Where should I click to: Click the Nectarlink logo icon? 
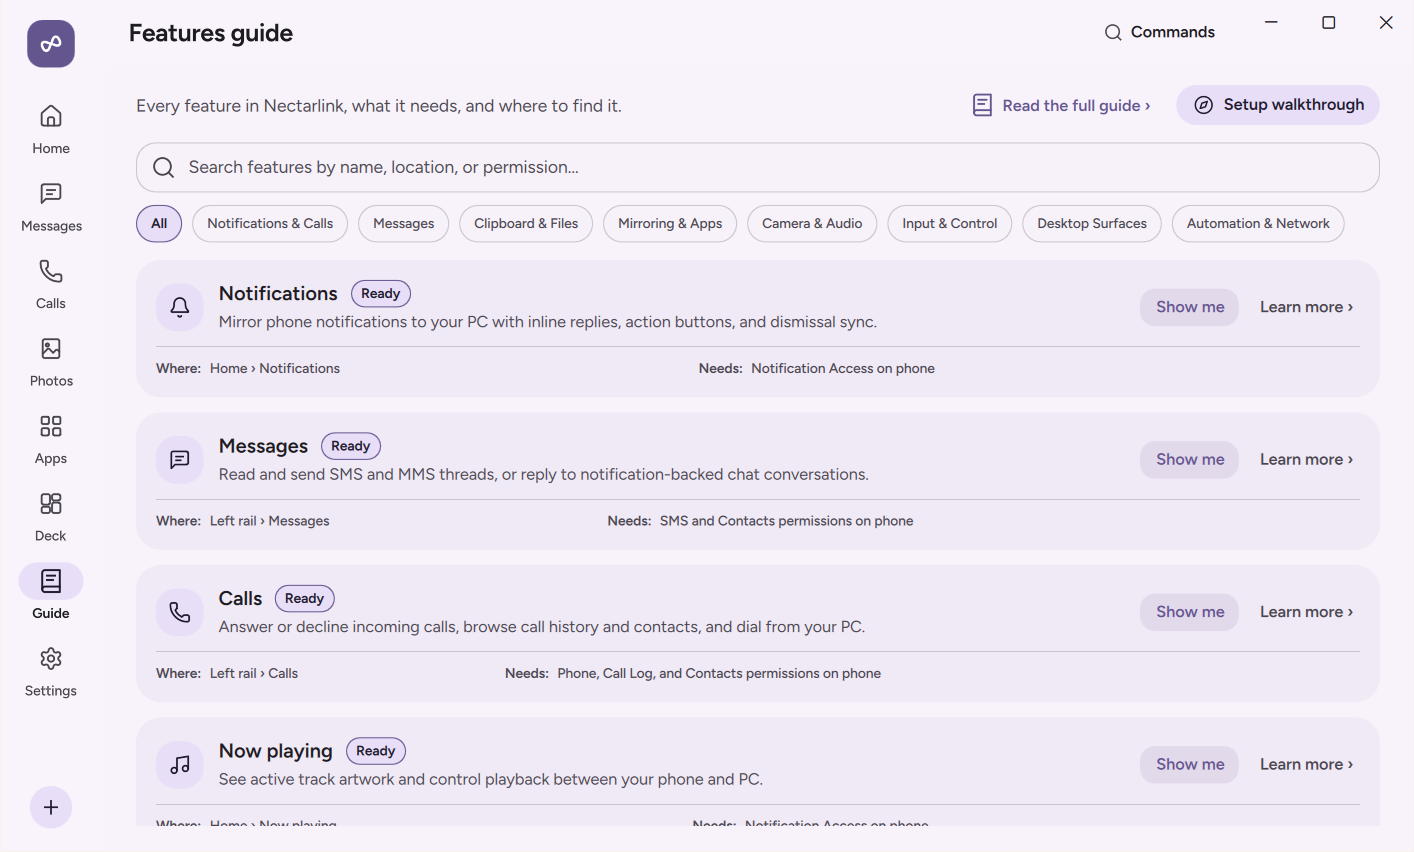point(51,44)
